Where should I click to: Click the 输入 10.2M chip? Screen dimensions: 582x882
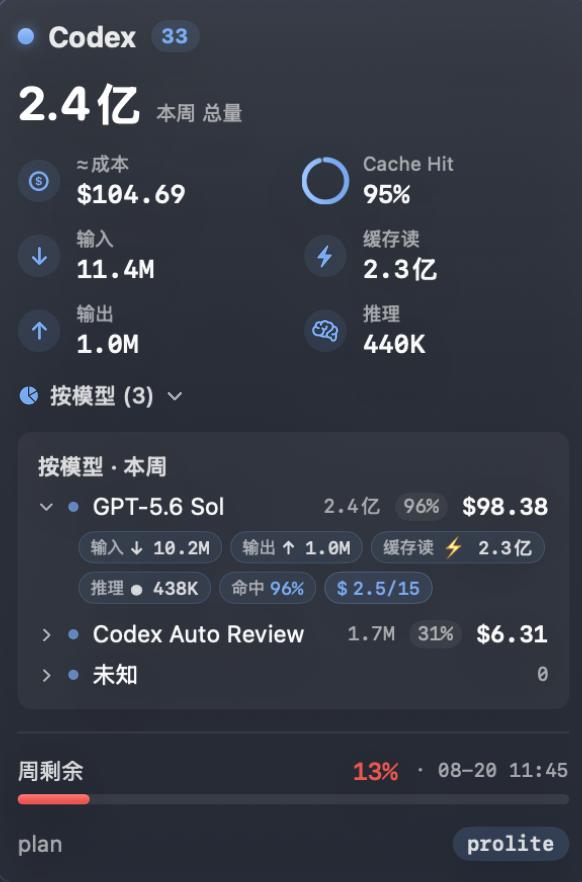[150, 547]
